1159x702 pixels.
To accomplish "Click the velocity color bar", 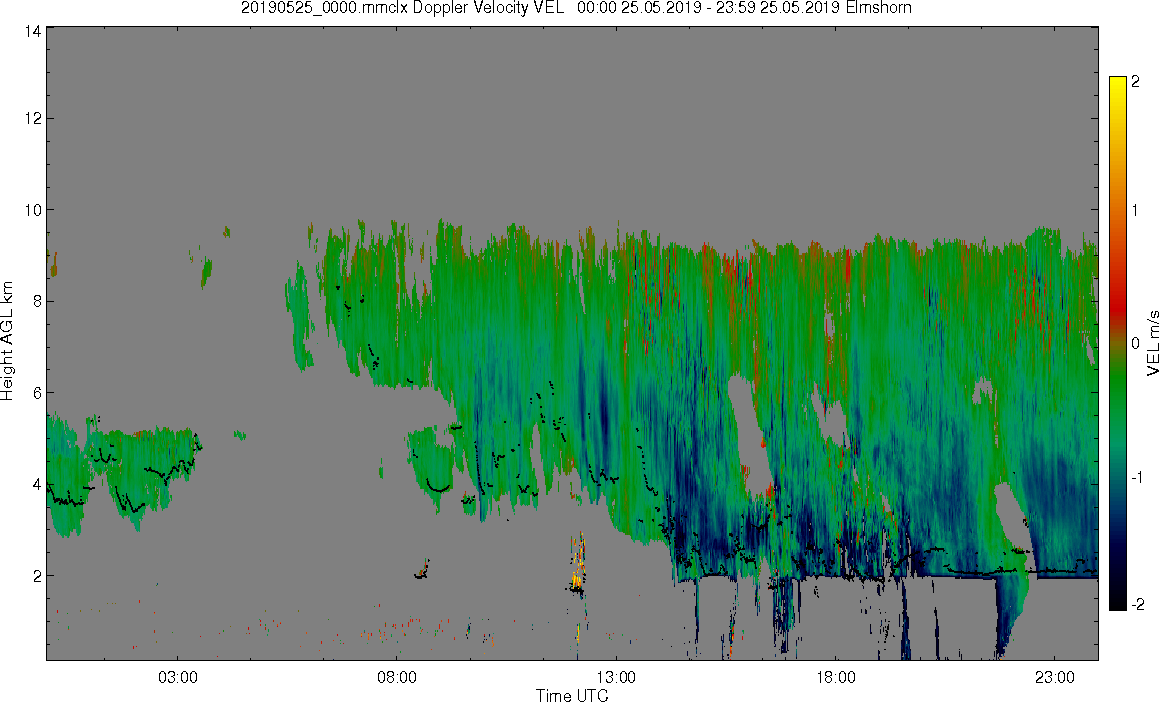I will [x=1118, y=343].
